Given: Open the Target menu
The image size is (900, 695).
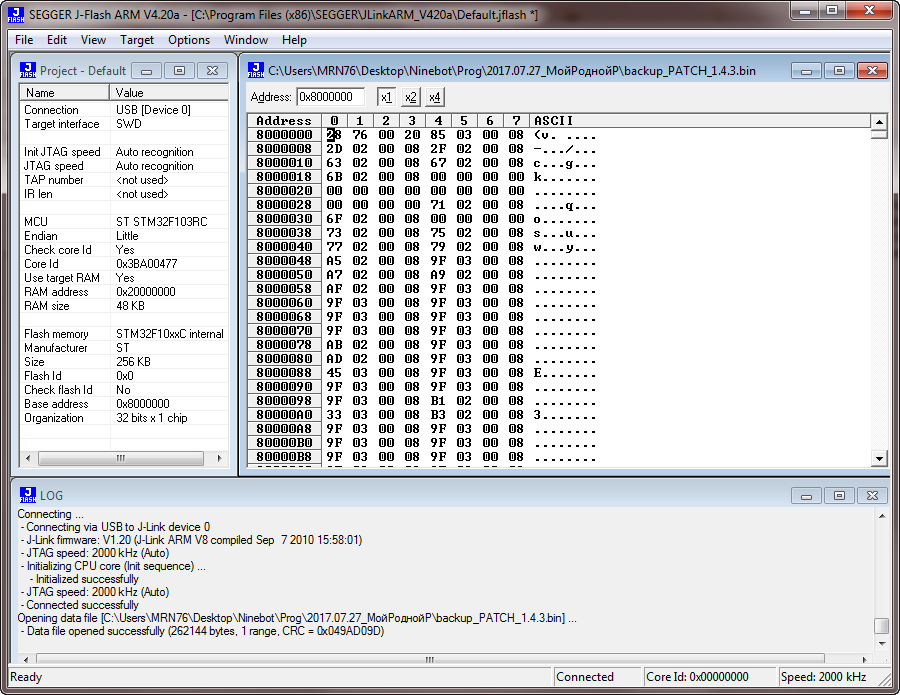Looking at the screenshot, I should [x=137, y=40].
